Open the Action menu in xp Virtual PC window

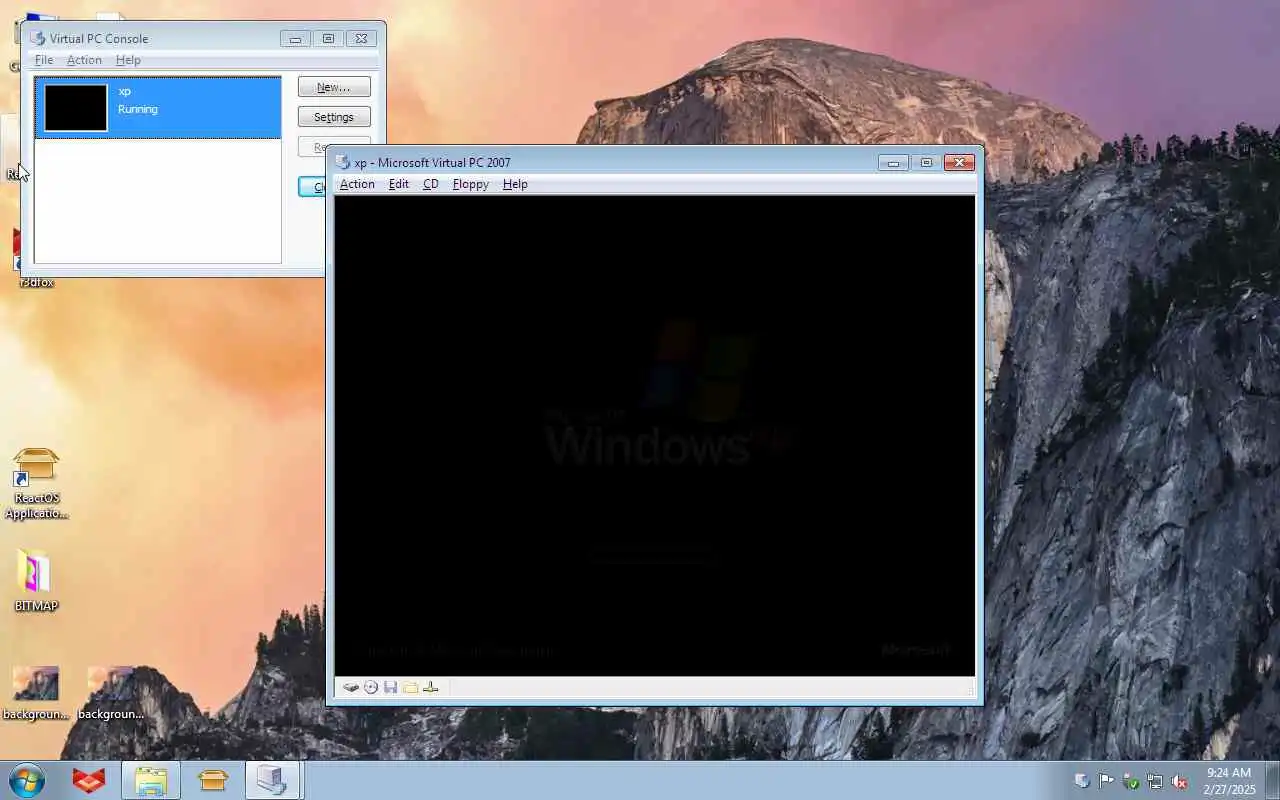click(357, 184)
